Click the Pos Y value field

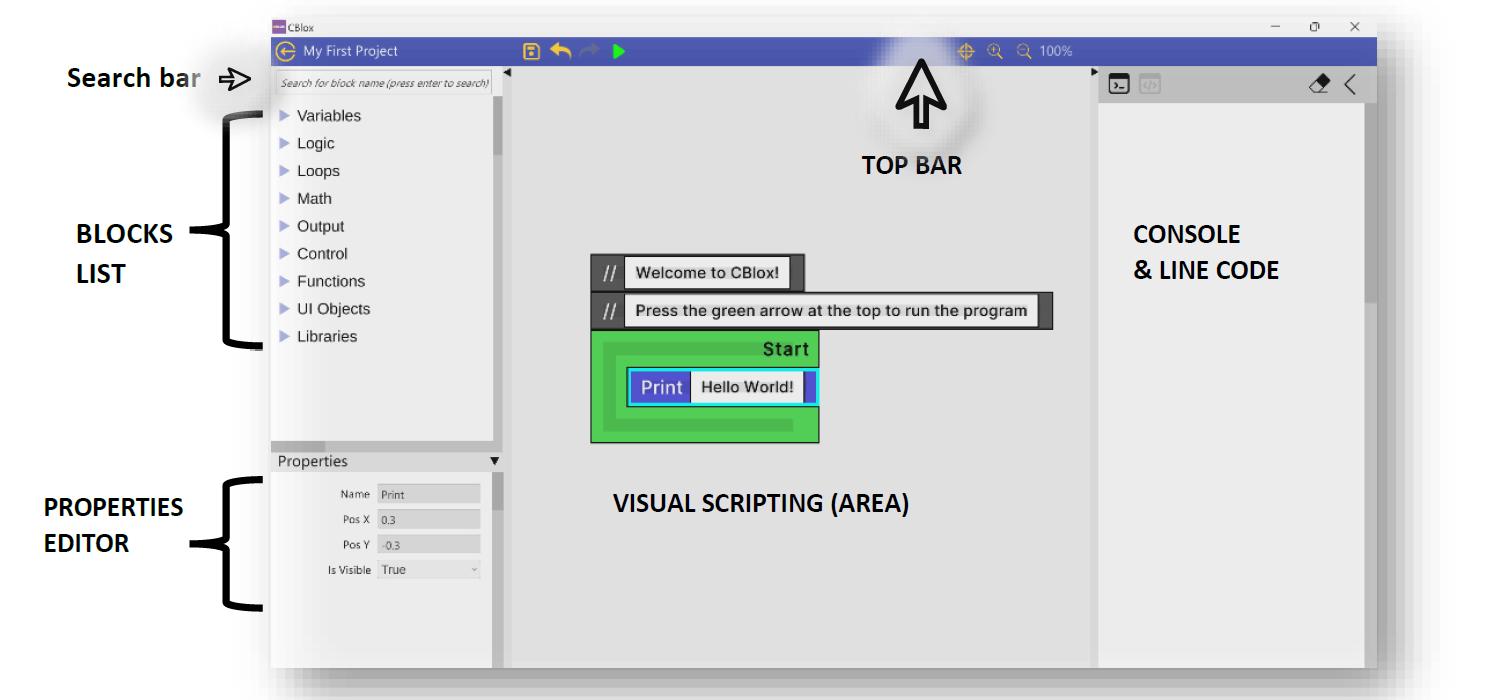click(x=429, y=544)
